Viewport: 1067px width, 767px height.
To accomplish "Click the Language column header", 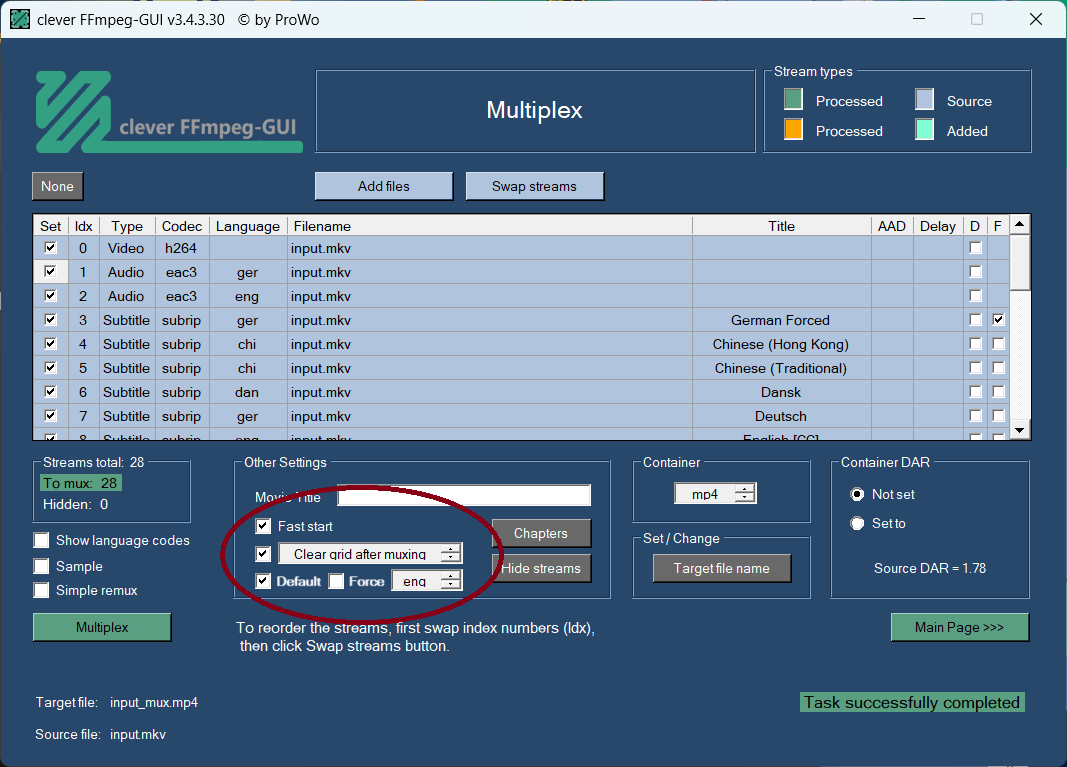I will point(248,226).
